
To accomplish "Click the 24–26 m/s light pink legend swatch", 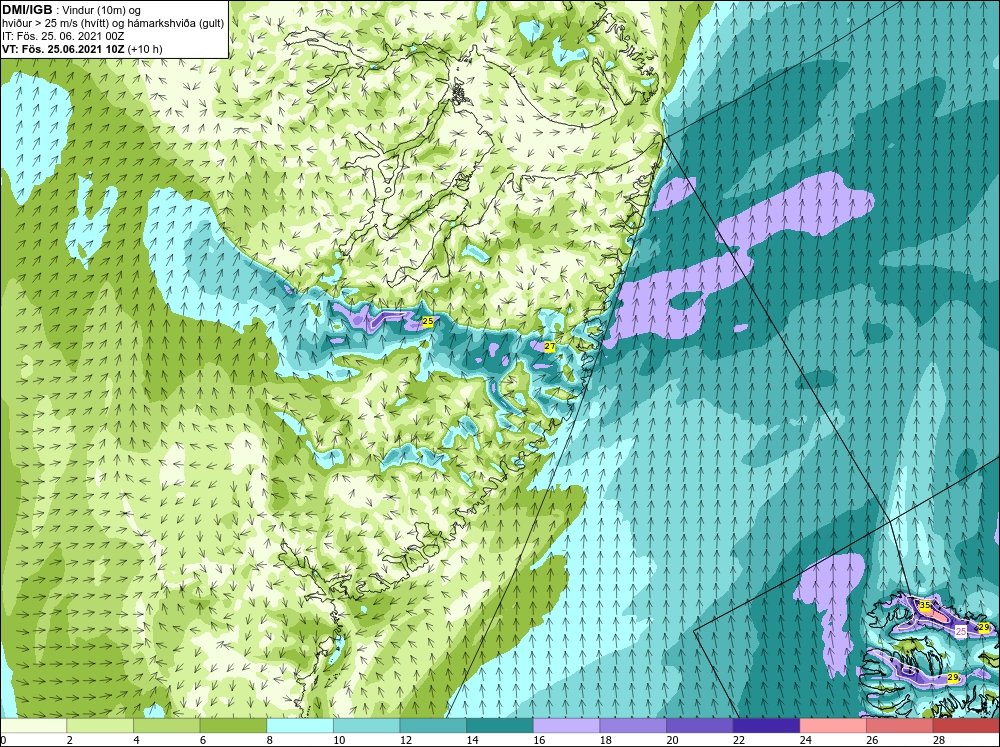I will click(x=833, y=726).
